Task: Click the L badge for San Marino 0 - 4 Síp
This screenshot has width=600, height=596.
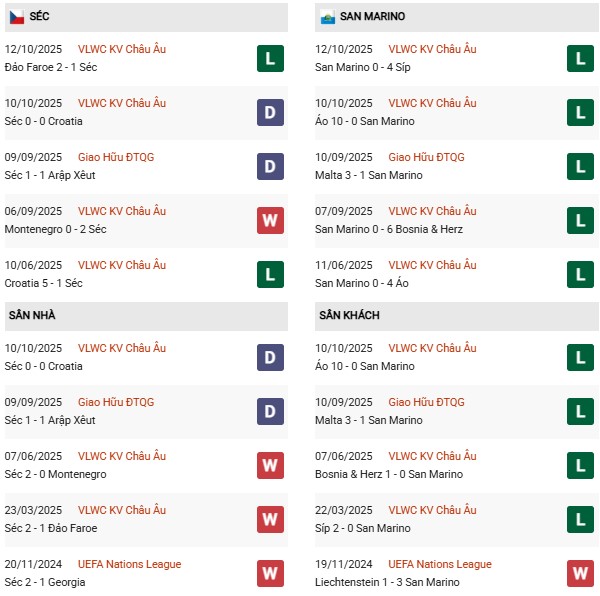Action: pos(580,58)
